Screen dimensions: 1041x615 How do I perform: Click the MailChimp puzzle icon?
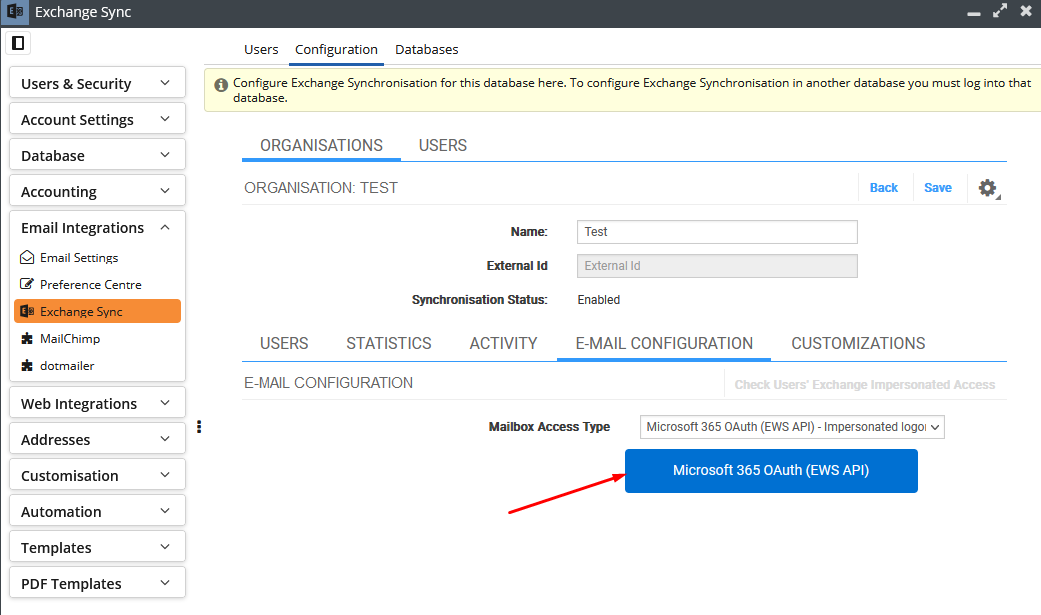(27, 339)
